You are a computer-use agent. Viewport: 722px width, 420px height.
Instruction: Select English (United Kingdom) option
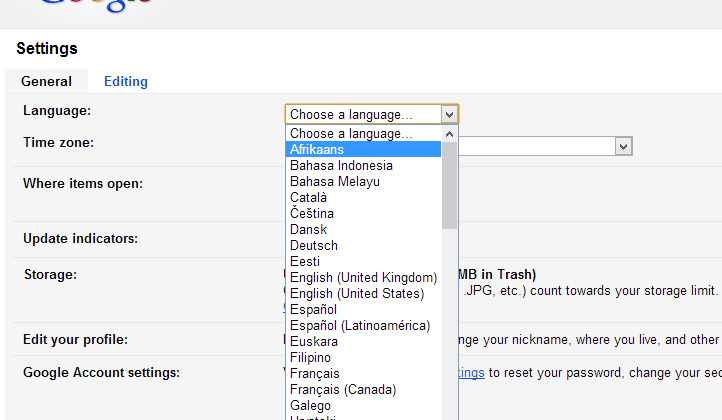pyautogui.click(x=362, y=278)
